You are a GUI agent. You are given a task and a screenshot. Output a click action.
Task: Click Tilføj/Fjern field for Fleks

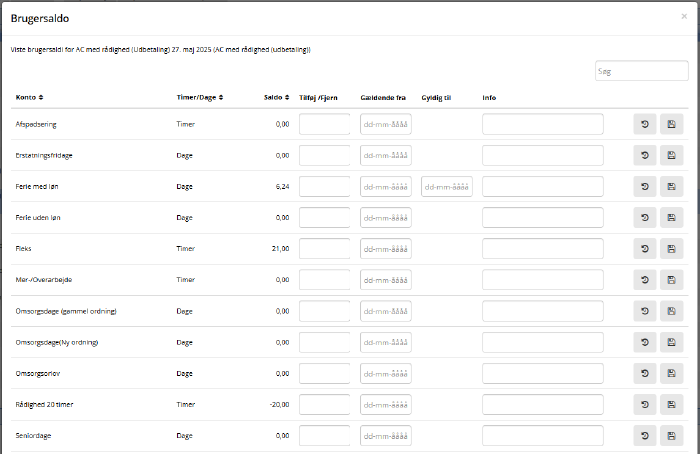click(x=324, y=249)
